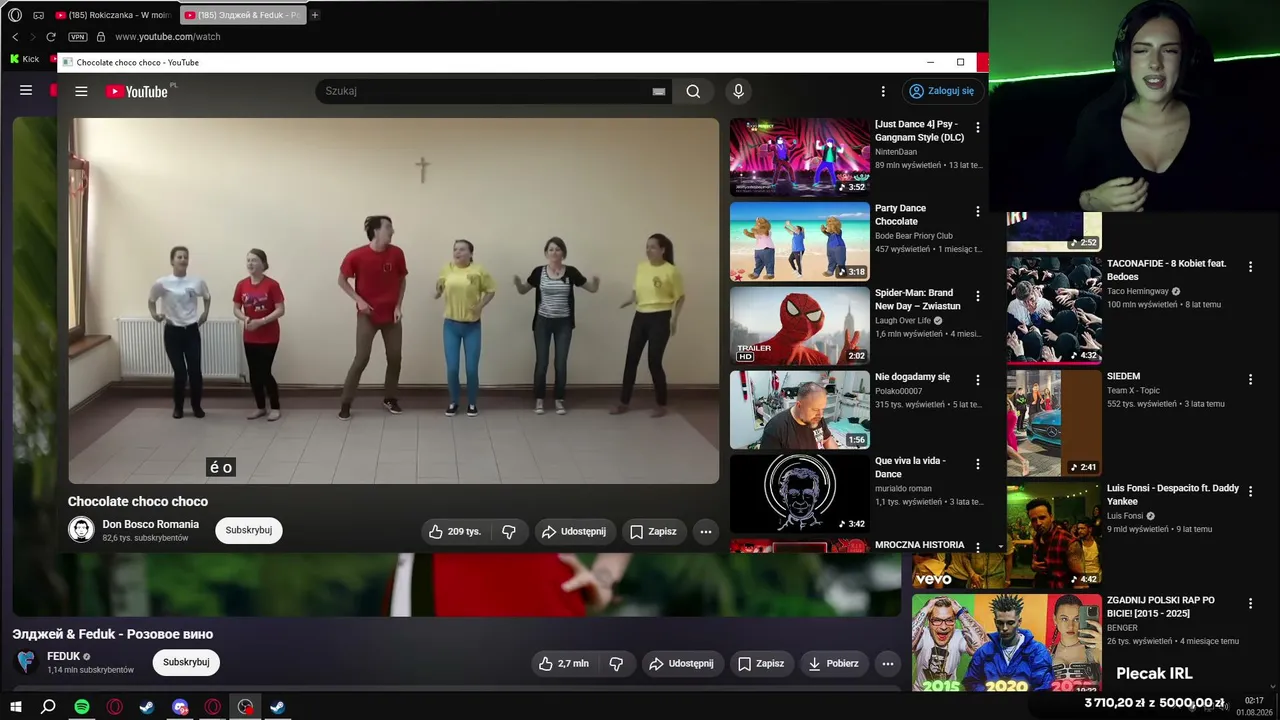
Task: Open the on-screen keyboard in search box
Action: pyautogui.click(x=659, y=91)
